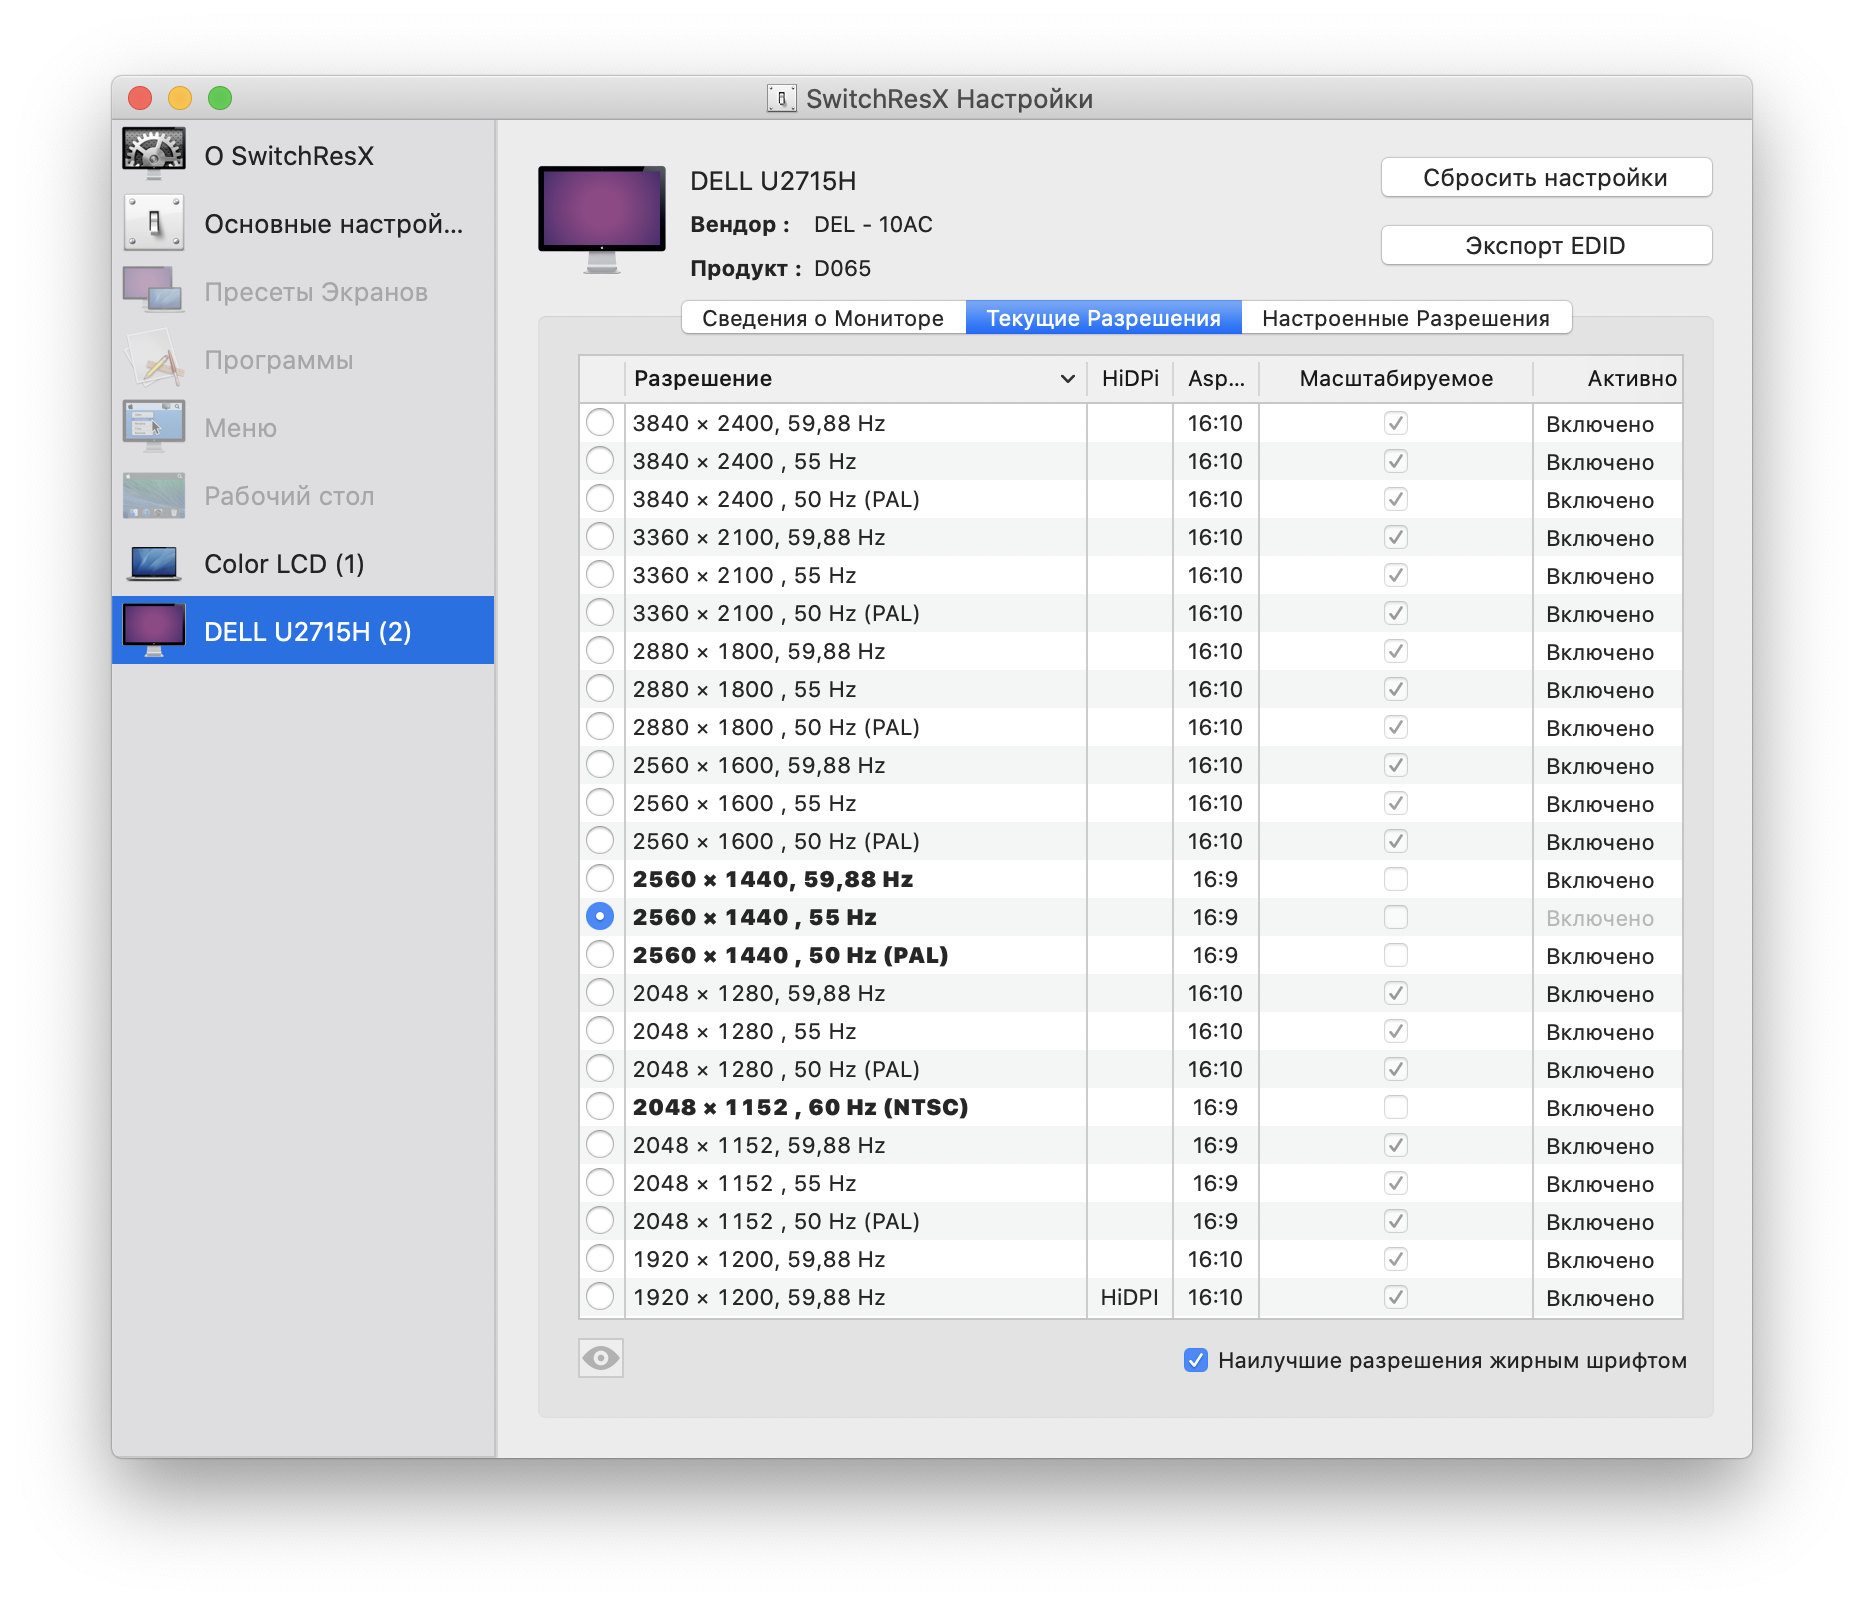Select radio for 3840 × 2400, 59,88 Hz
The width and height of the screenshot is (1864, 1606).
coord(600,422)
